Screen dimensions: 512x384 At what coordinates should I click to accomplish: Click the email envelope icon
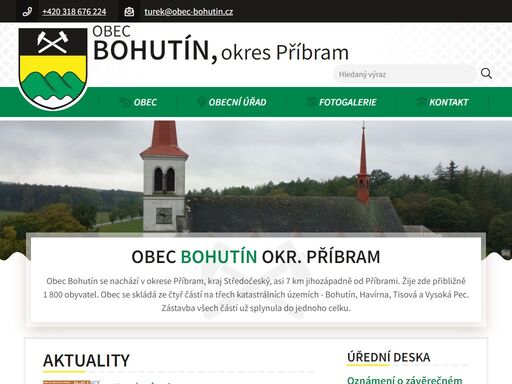tap(129, 12)
